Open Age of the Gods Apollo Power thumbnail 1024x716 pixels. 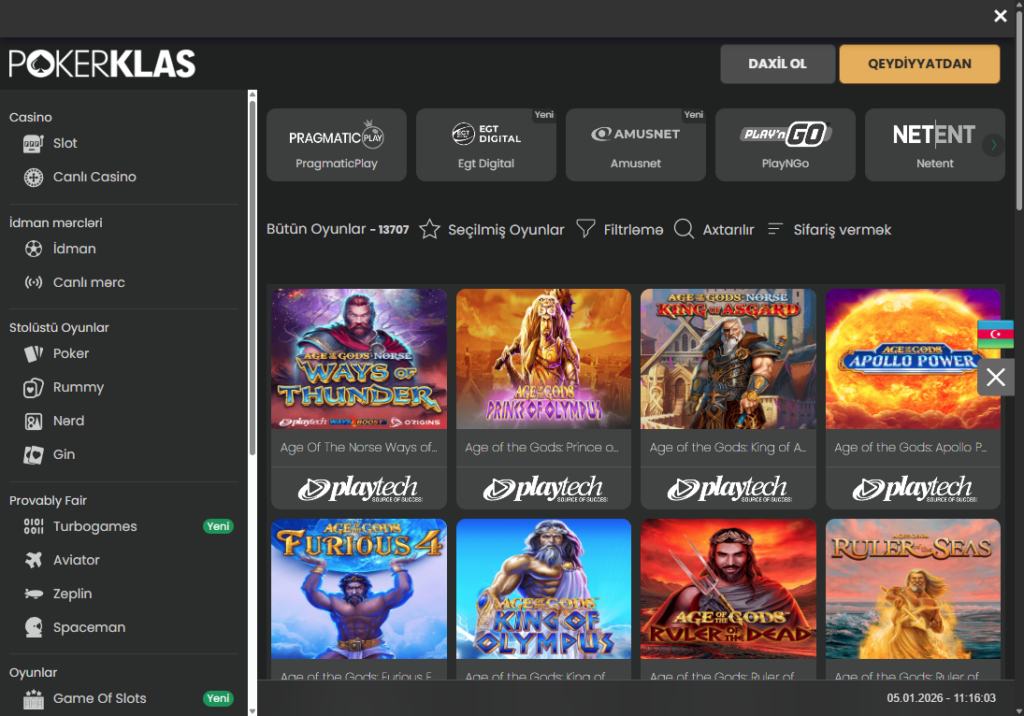click(913, 359)
